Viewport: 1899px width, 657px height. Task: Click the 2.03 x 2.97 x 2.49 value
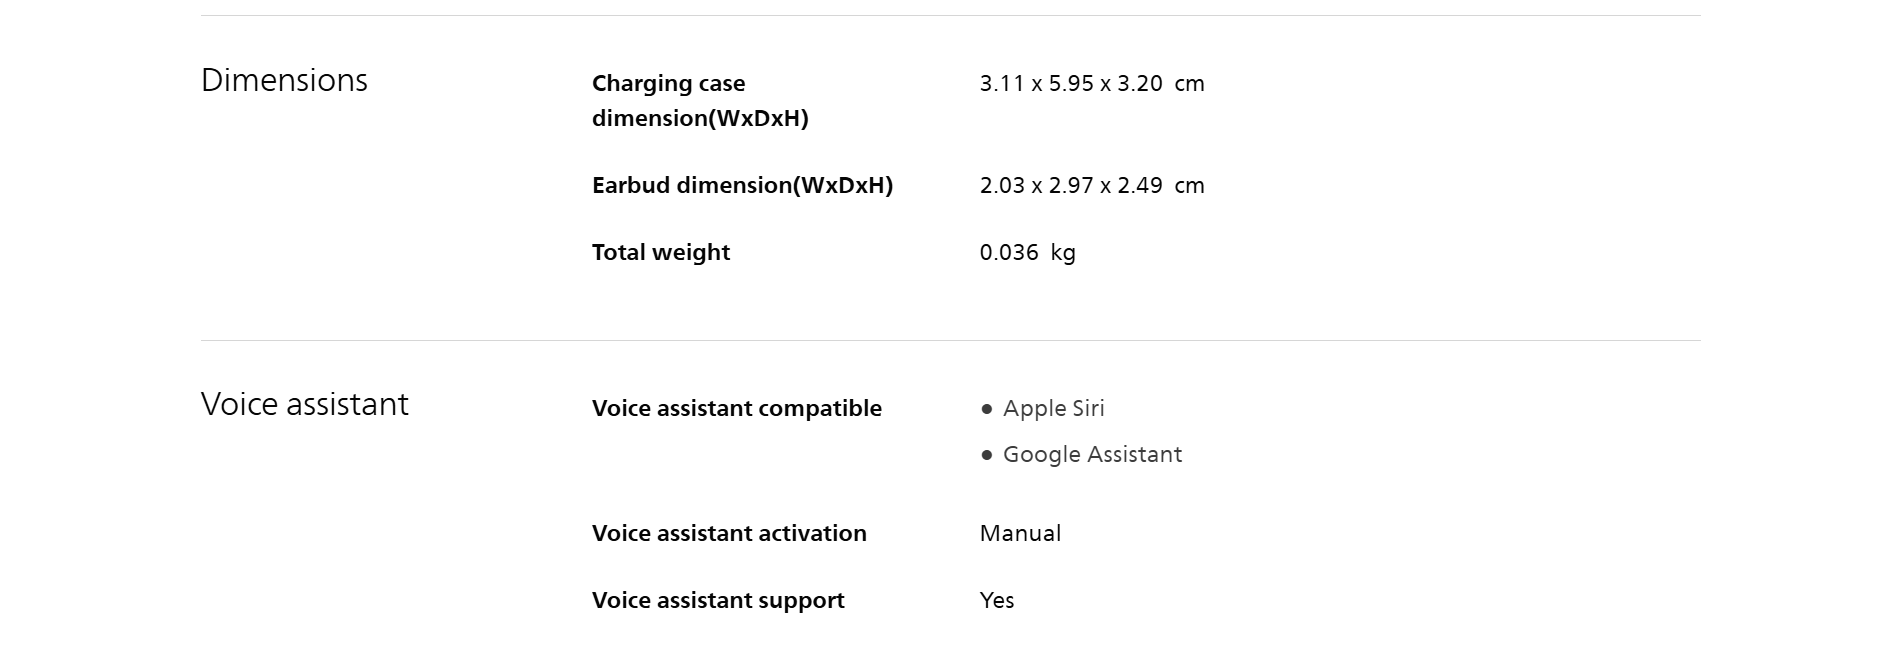point(1070,186)
